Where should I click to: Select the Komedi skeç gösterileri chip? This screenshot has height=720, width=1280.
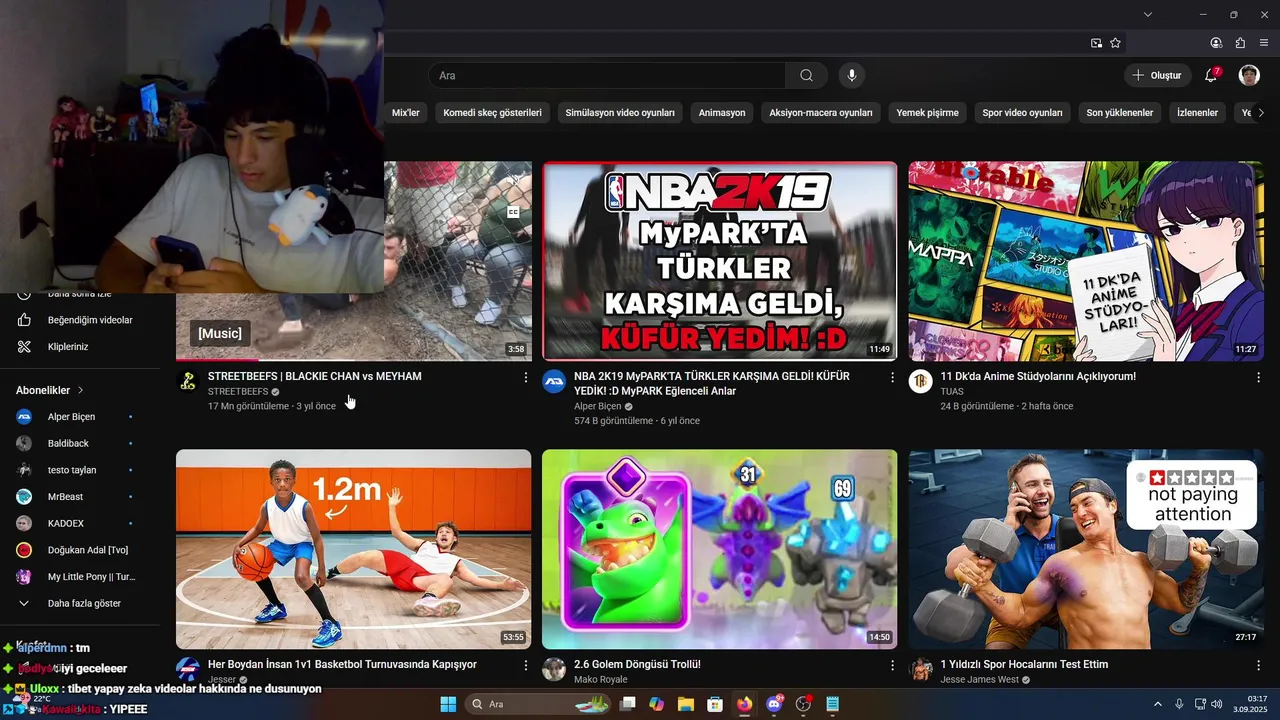click(x=492, y=113)
